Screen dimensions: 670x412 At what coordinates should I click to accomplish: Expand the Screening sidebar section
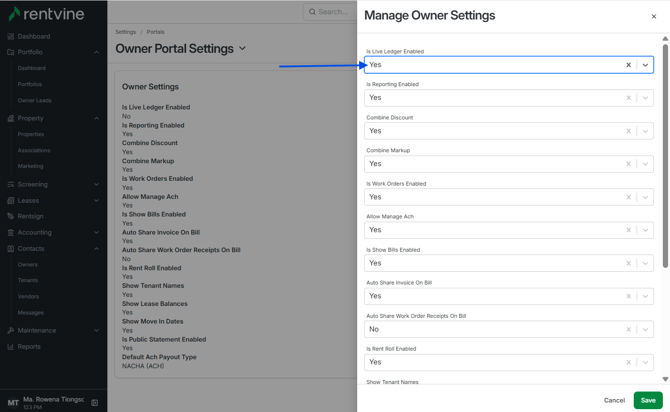[x=97, y=185]
